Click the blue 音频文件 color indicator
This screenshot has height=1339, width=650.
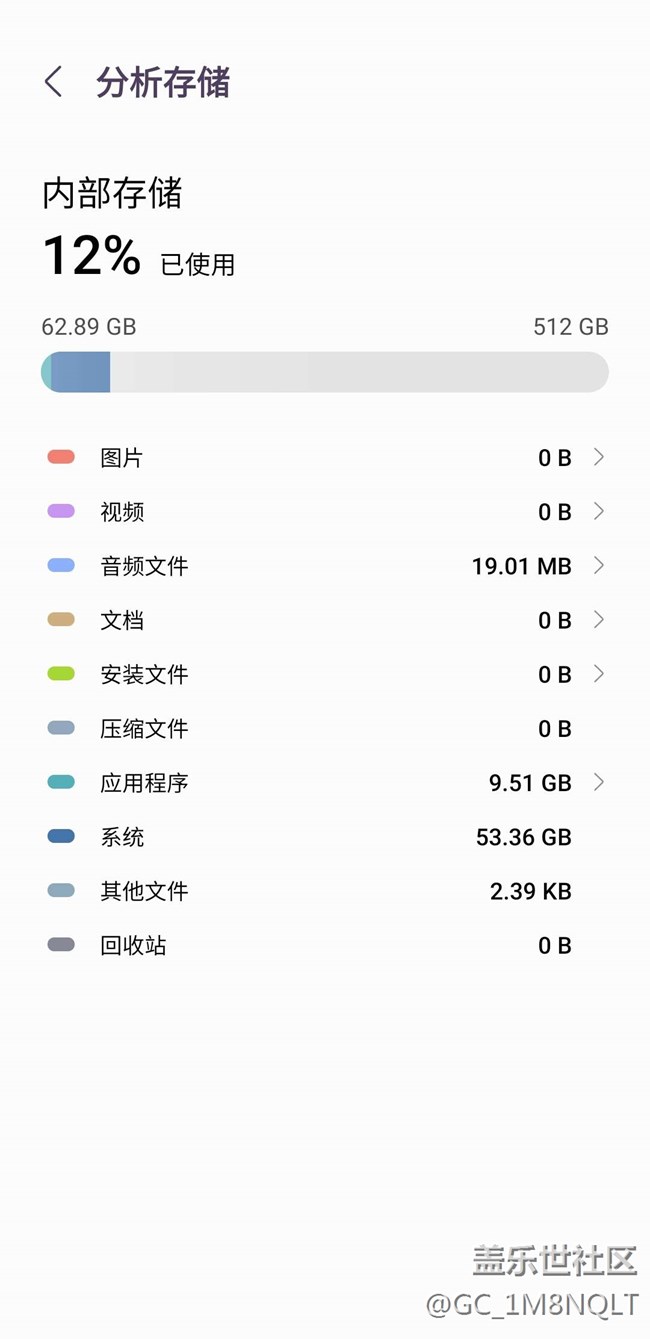61,565
